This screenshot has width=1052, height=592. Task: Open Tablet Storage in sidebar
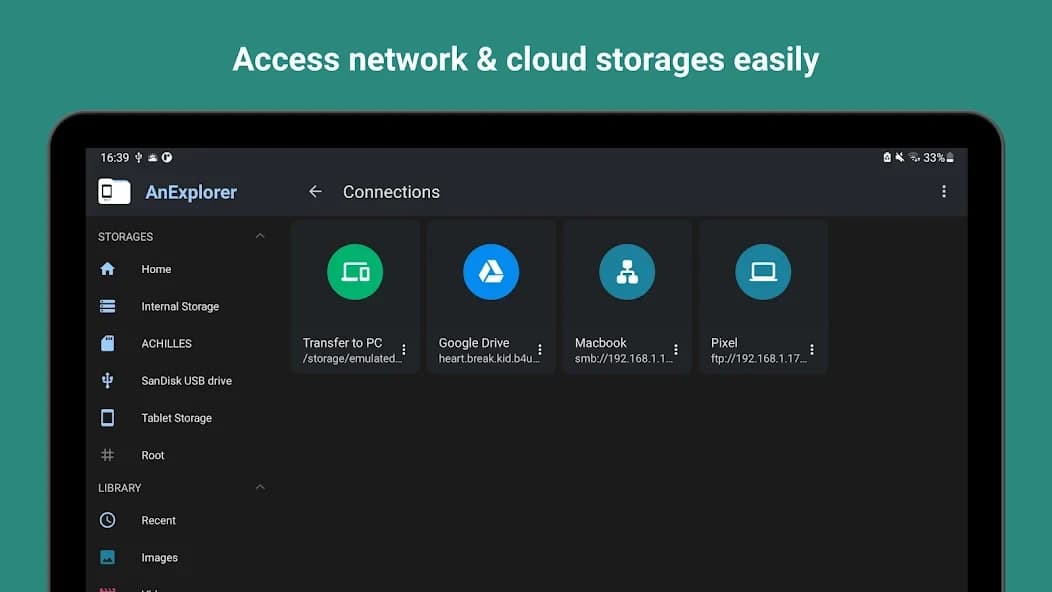pyautogui.click(x=176, y=418)
